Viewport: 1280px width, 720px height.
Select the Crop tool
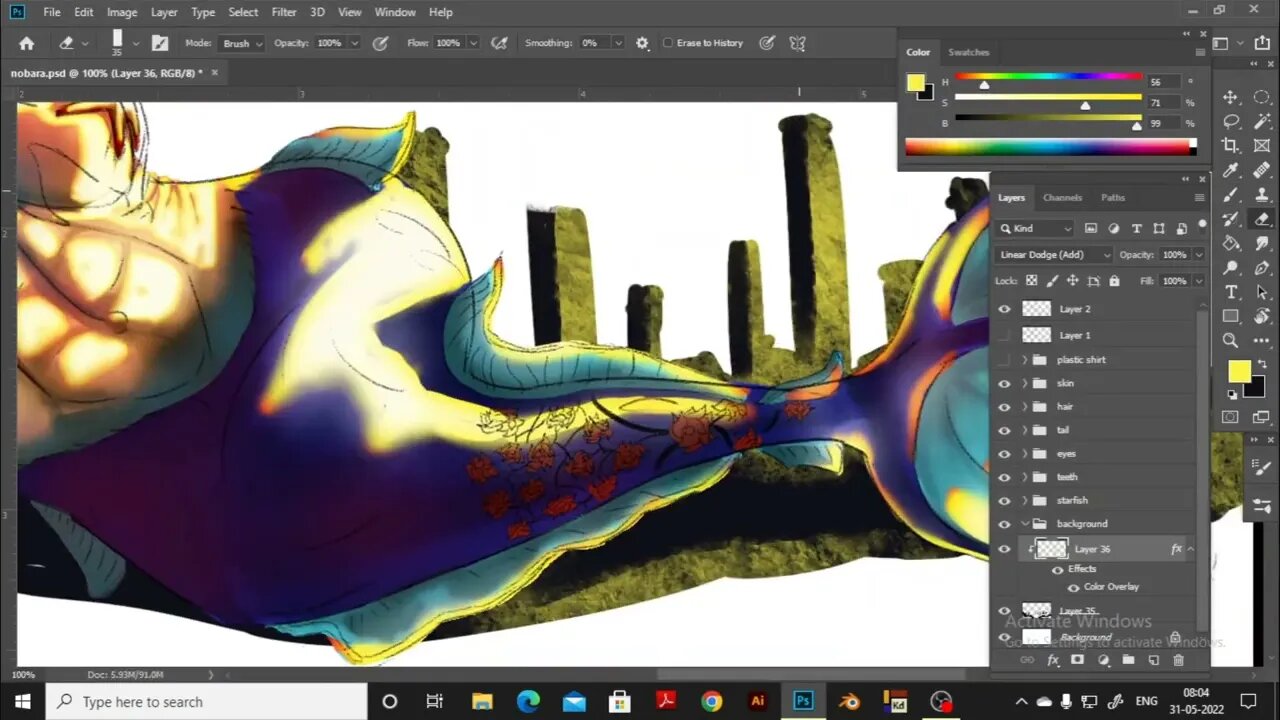click(1231, 146)
